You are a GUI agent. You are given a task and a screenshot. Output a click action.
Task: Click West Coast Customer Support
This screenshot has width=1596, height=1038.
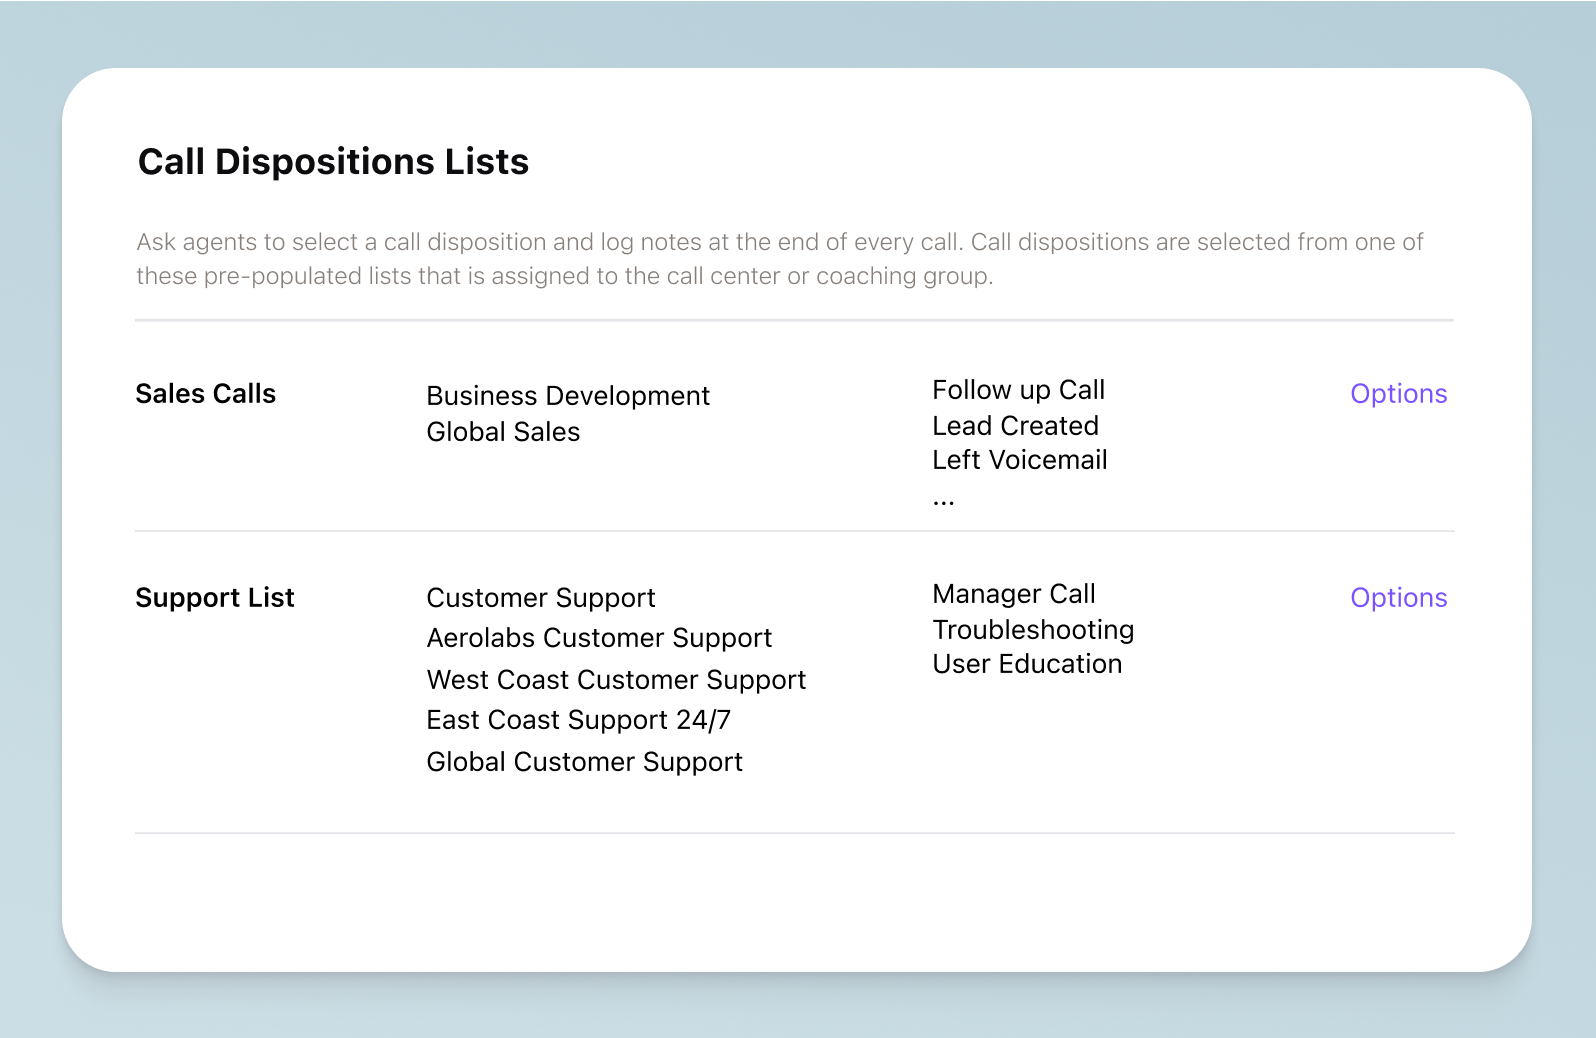[x=616, y=679]
